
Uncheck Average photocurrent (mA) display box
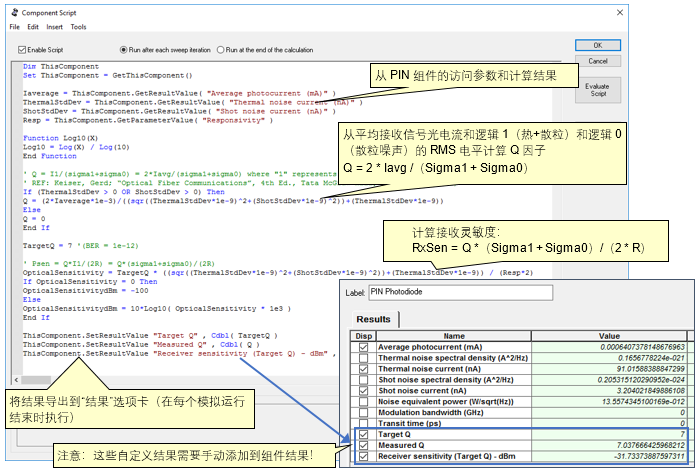pos(364,347)
